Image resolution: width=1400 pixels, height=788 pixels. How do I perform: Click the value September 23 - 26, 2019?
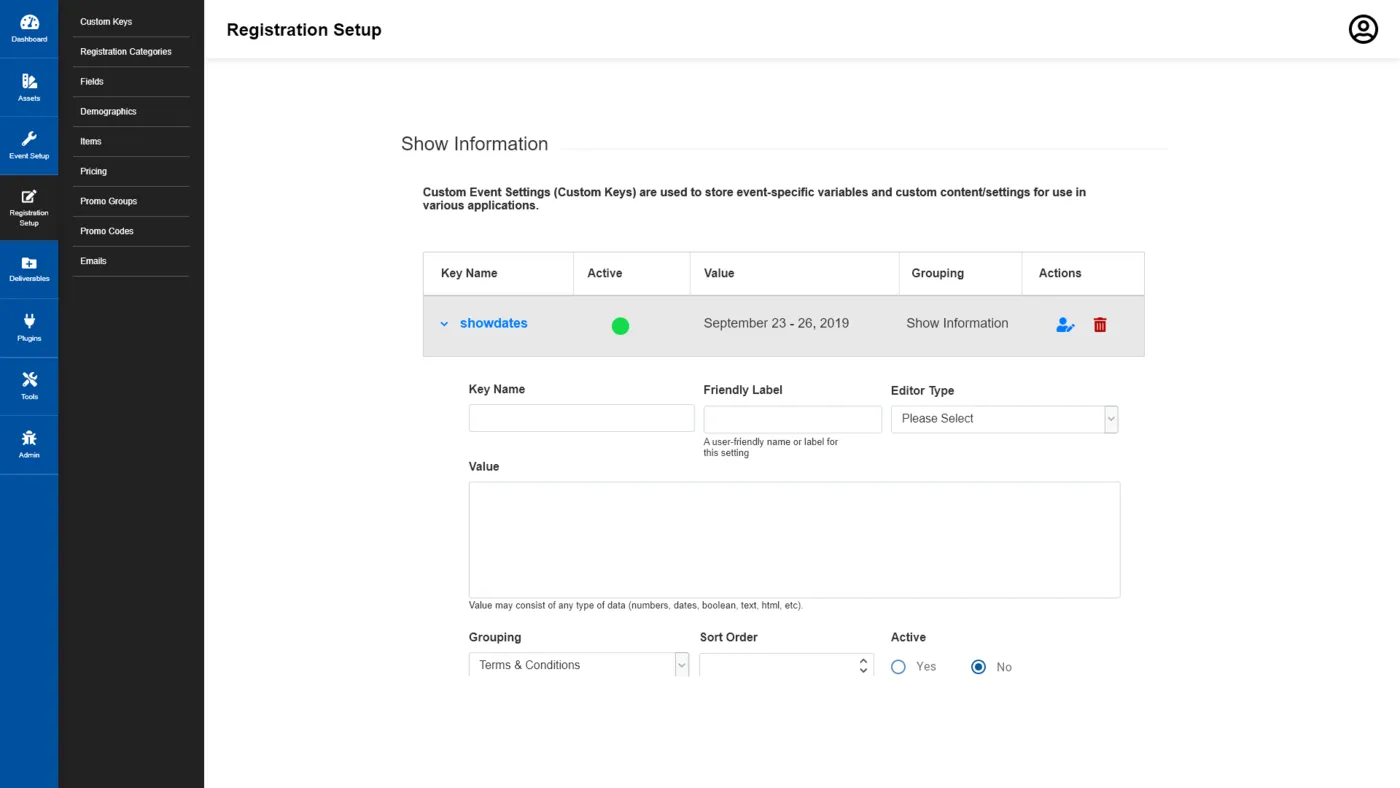click(x=776, y=323)
